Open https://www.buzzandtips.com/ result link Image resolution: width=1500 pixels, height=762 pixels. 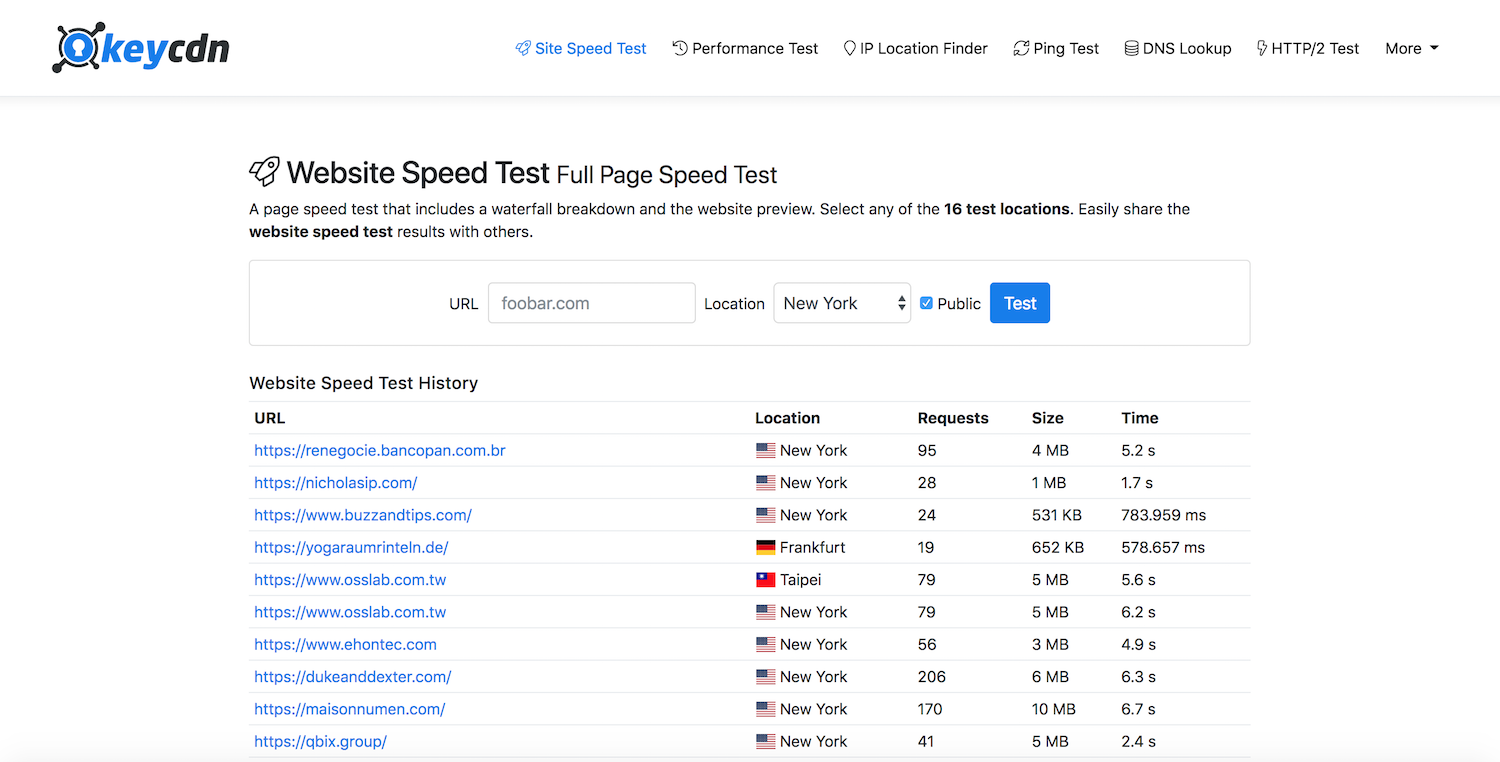pos(363,515)
